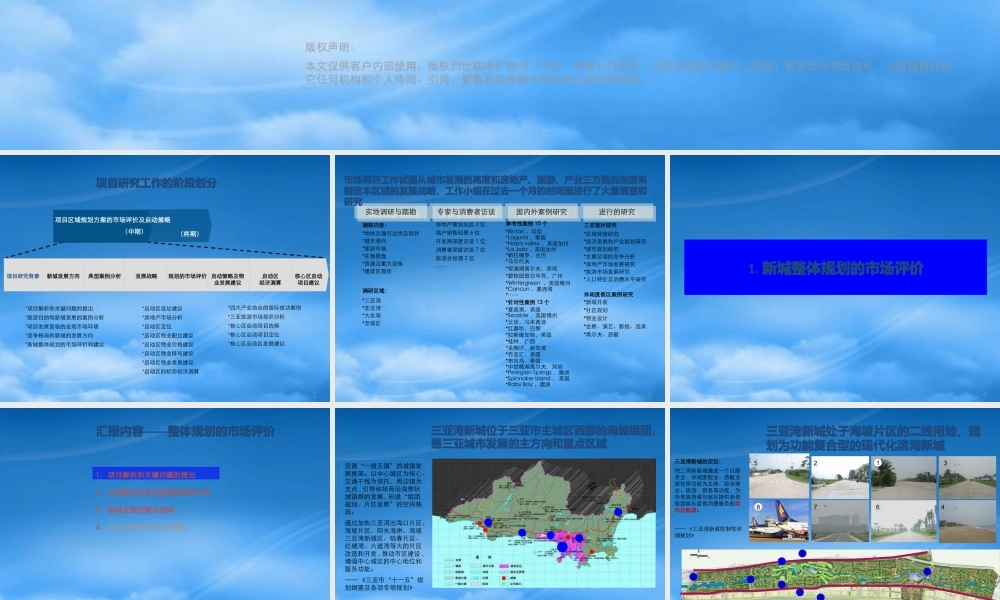Click the blue 1. 新城整体规划的市场评价 box

(x=835, y=267)
